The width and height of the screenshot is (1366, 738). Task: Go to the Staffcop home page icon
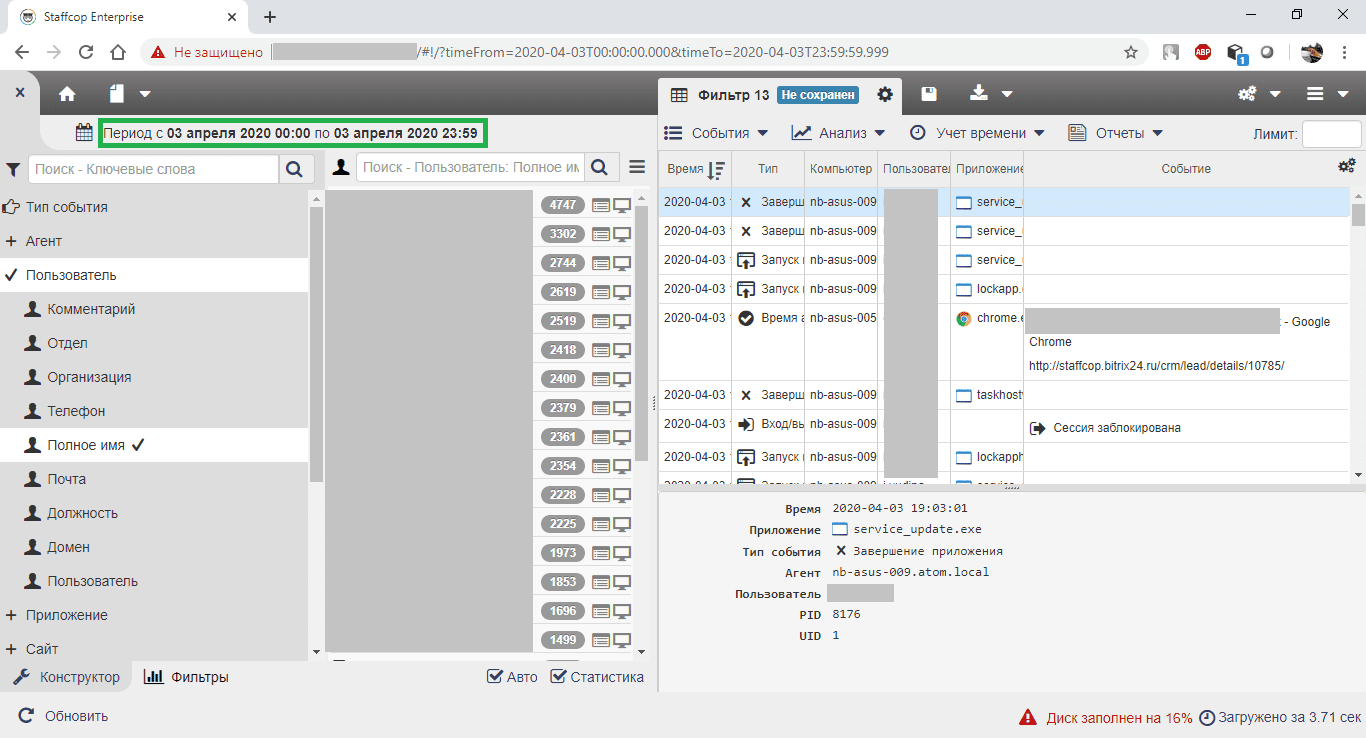point(67,94)
